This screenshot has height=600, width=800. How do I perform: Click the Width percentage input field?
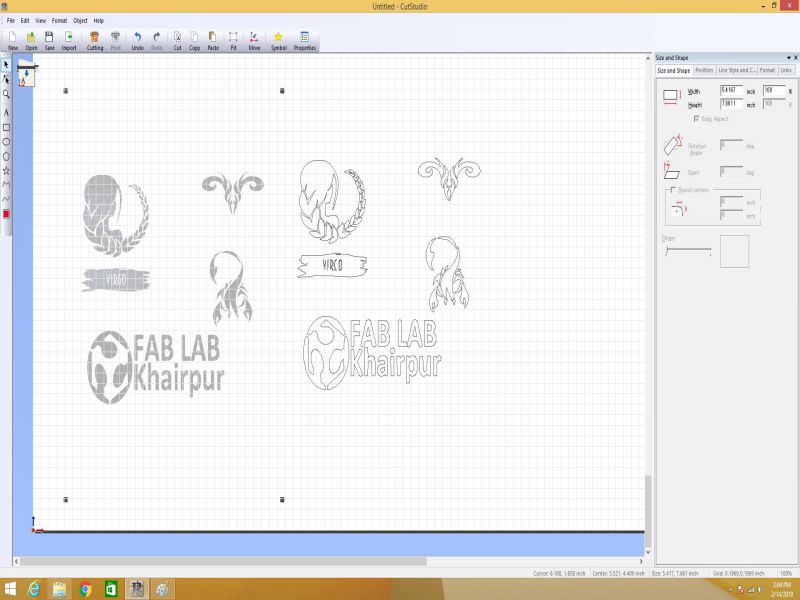pyautogui.click(x=774, y=90)
